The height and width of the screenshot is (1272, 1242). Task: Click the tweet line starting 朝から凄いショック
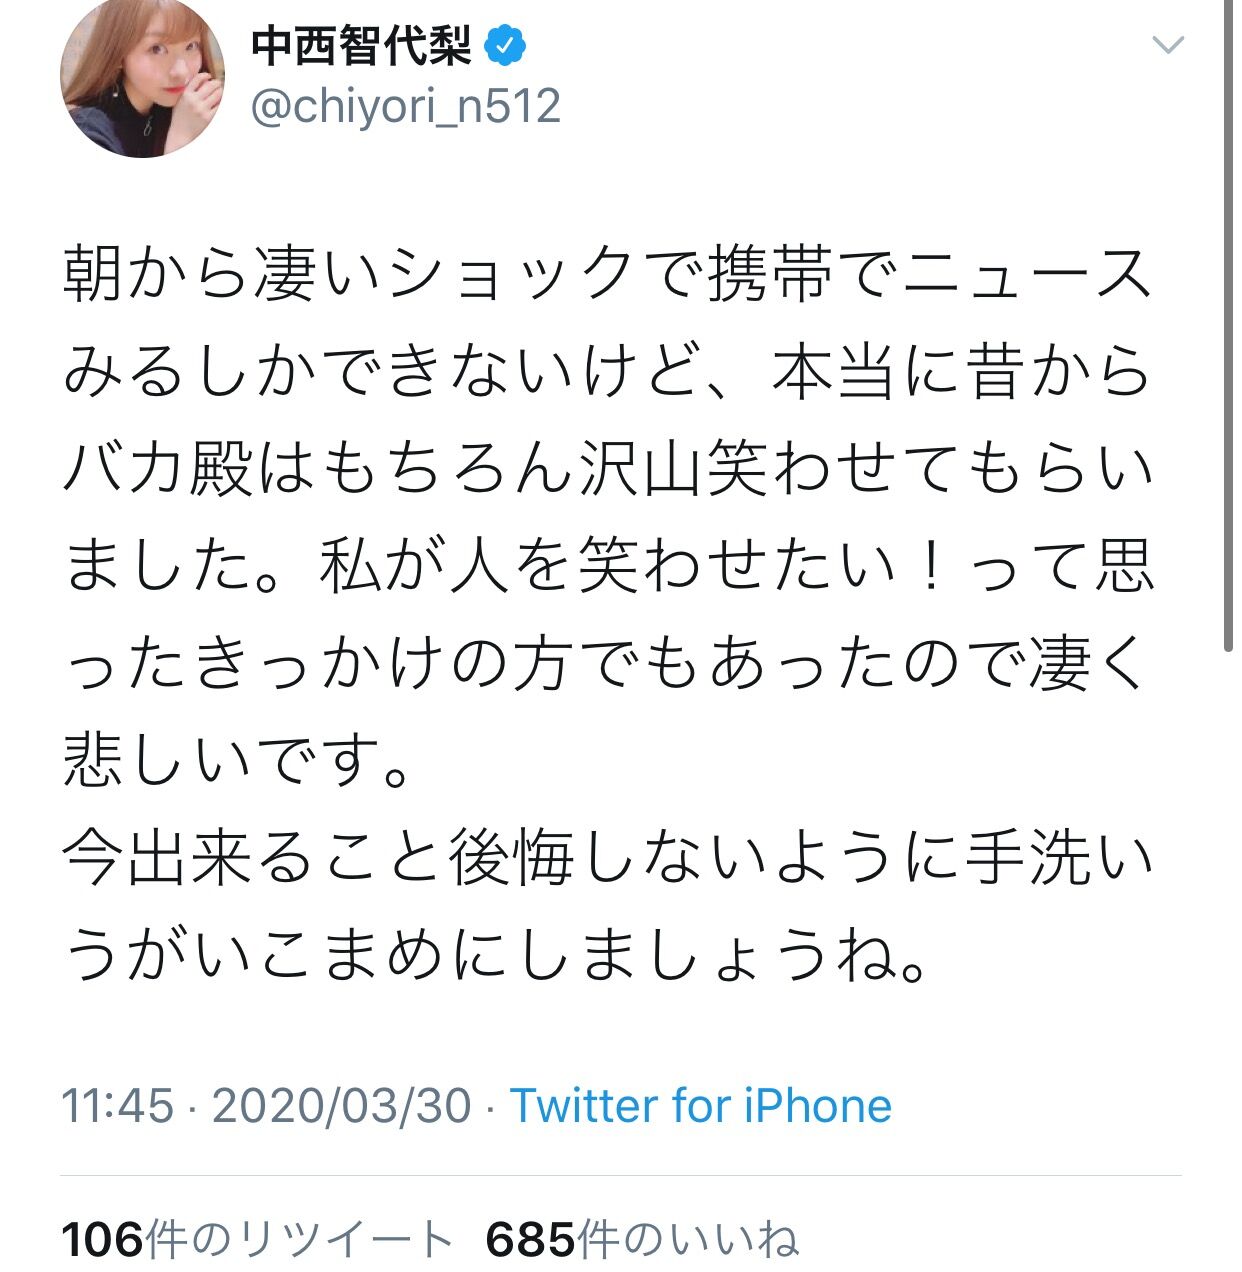(608, 274)
